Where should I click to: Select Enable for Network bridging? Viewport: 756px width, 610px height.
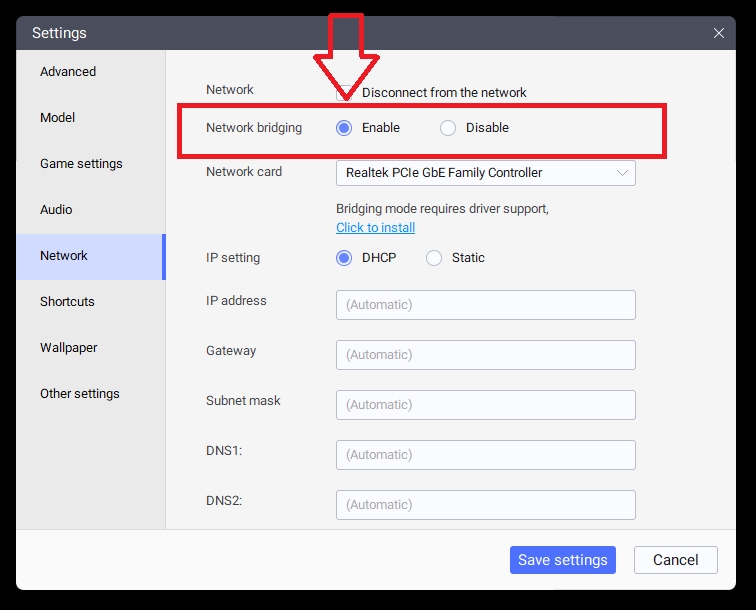point(345,128)
